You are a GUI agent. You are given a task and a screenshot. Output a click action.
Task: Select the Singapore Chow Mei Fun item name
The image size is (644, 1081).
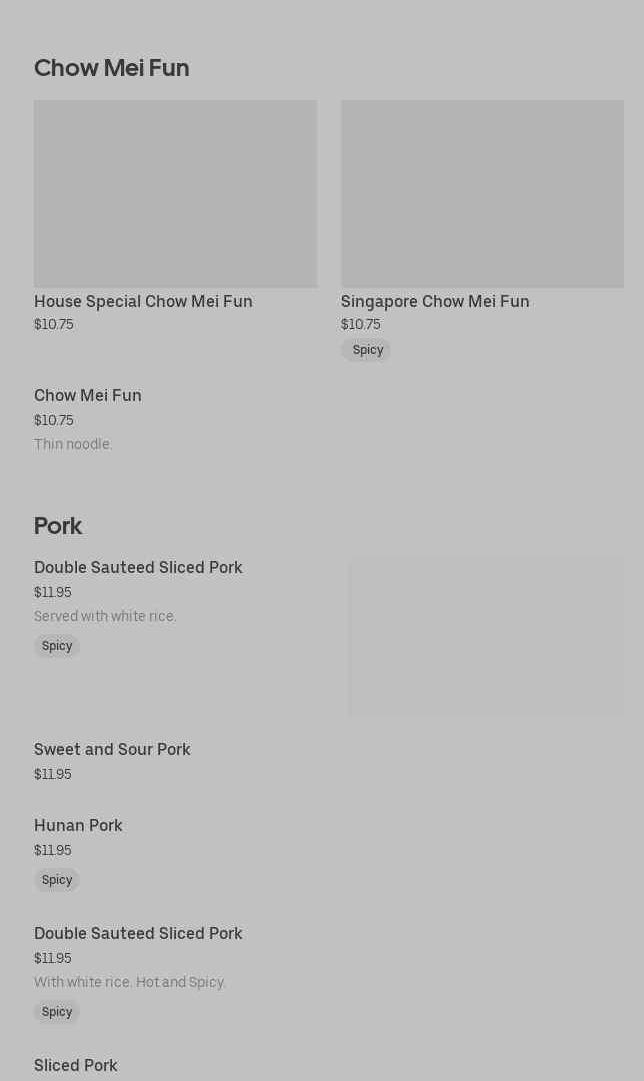[435, 301]
